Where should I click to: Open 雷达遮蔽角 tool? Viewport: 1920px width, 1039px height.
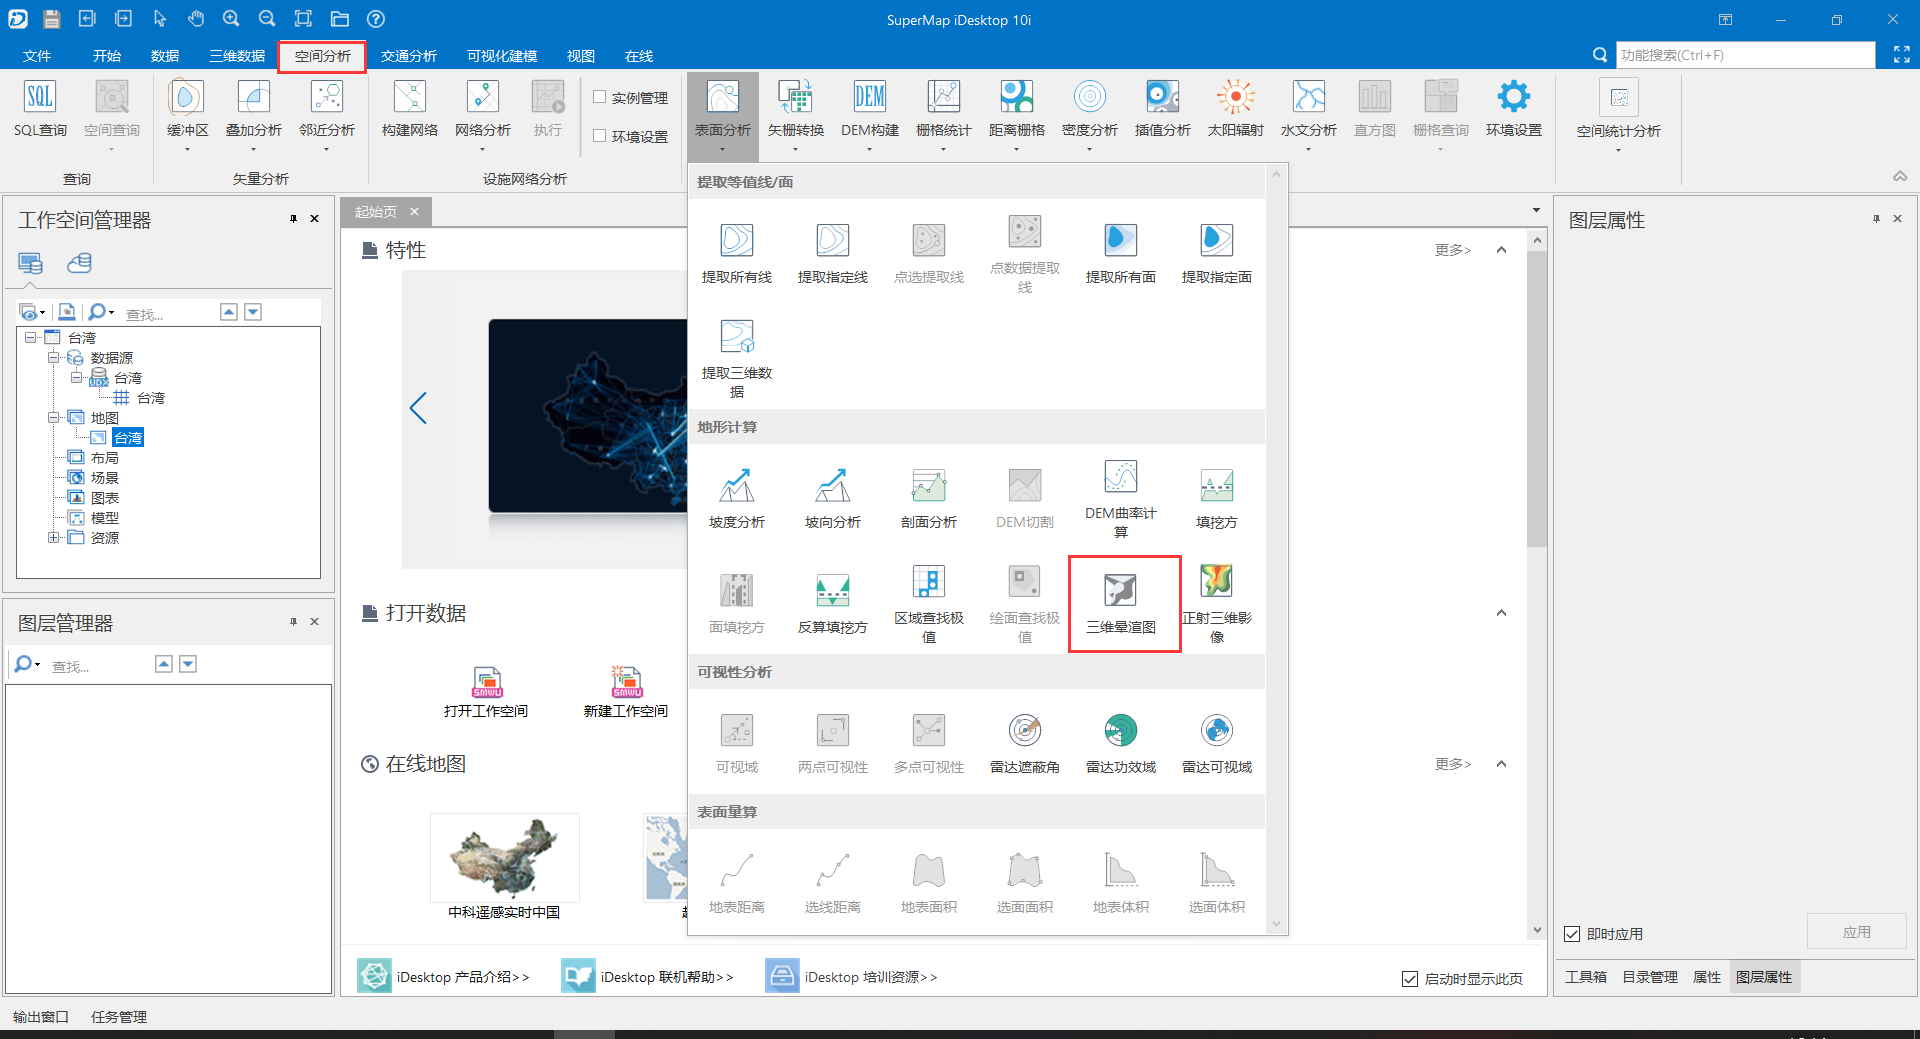1025,743
